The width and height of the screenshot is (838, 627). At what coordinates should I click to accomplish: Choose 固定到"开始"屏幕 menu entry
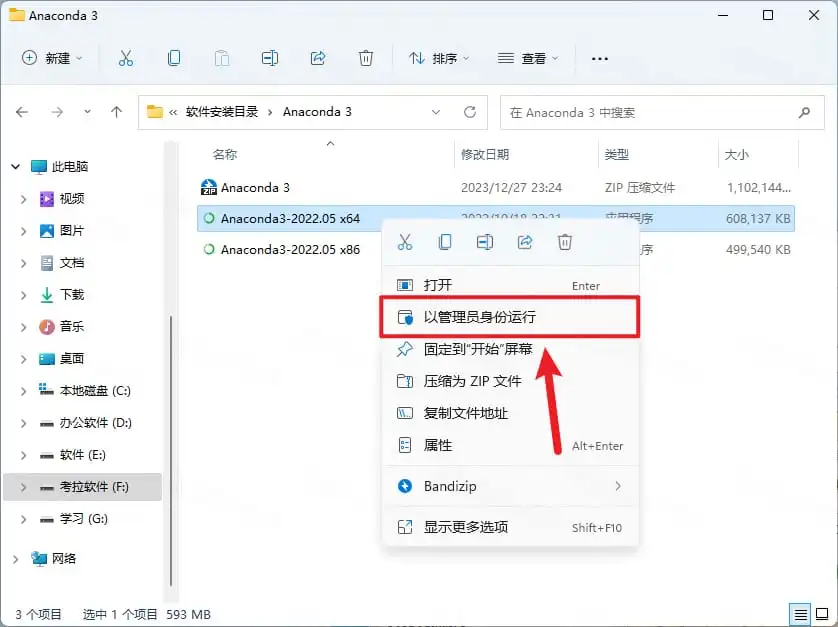coord(511,349)
